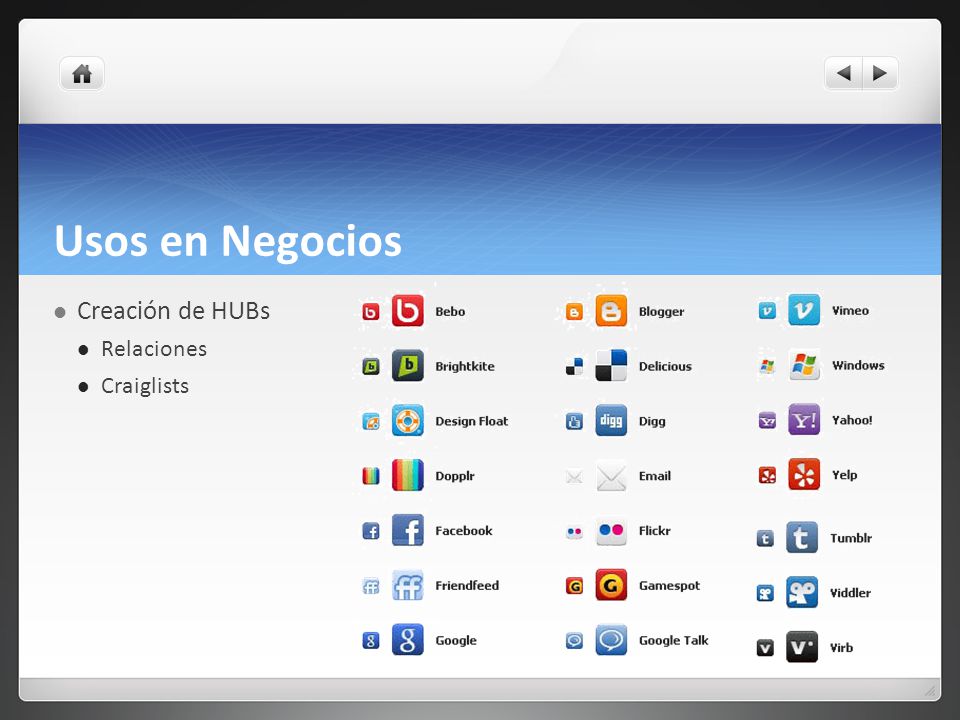Click the small Delicious icon
This screenshot has height=720, width=960.
coord(574,367)
